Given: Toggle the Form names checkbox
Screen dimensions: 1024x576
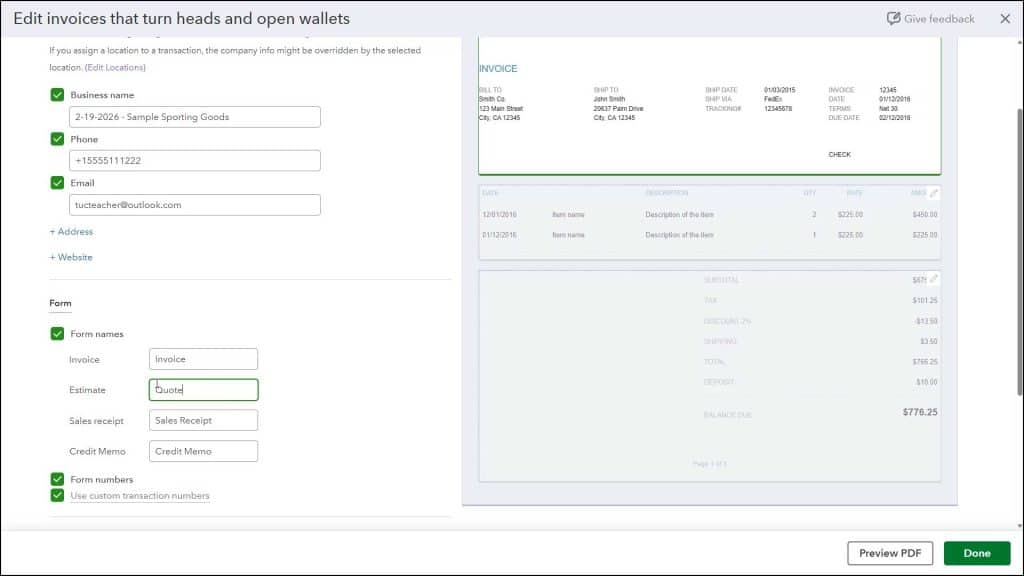Looking at the screenshot, I should pos(57,333).
